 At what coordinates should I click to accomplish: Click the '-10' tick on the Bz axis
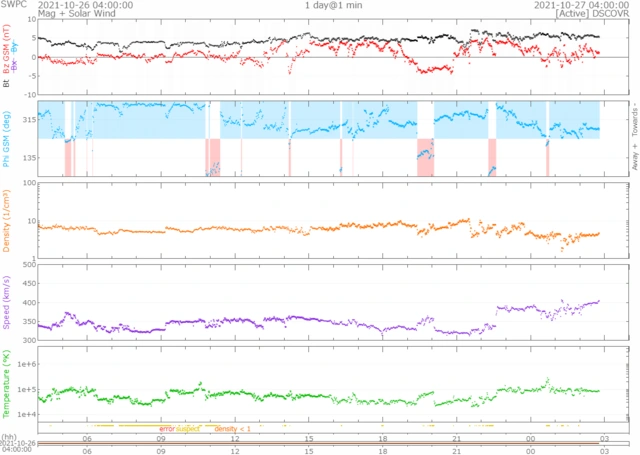tap(31, 95)
